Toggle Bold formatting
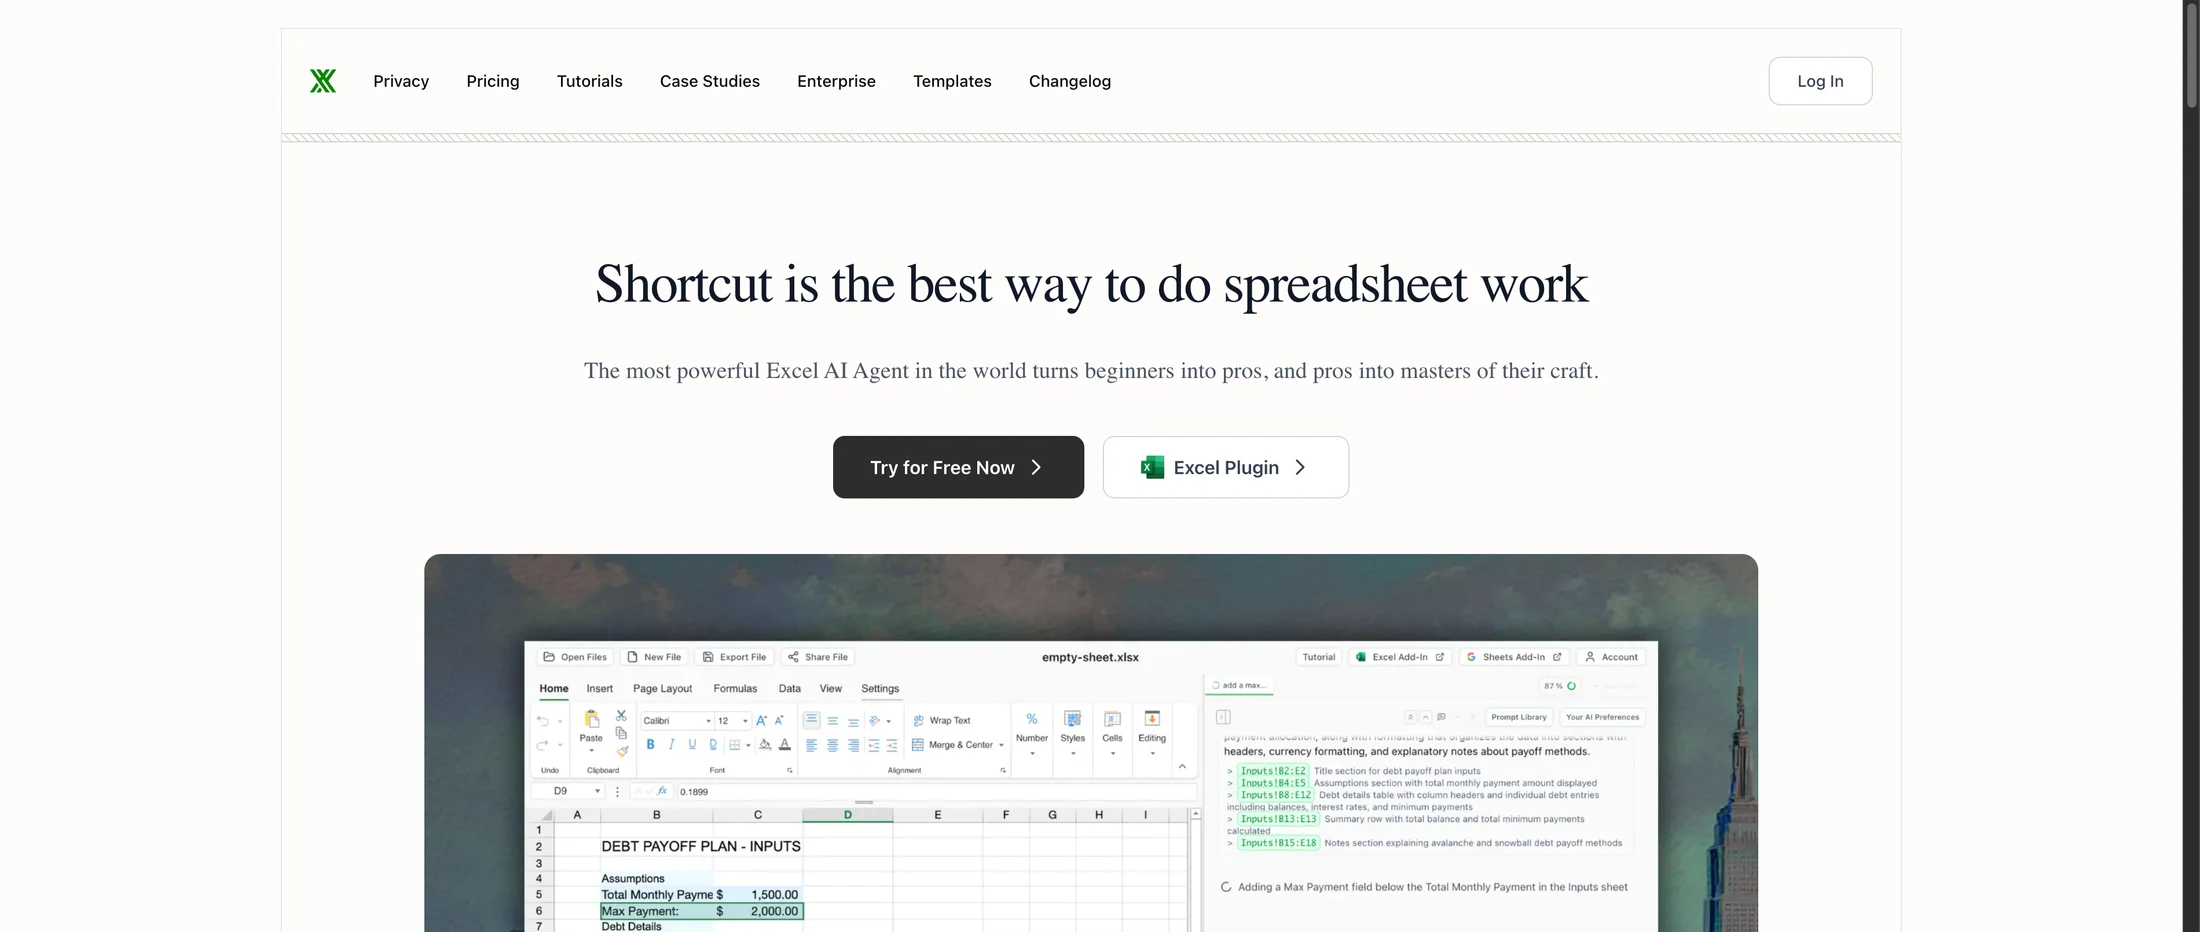Screen dimensions: 2200x932 [651, 744]
